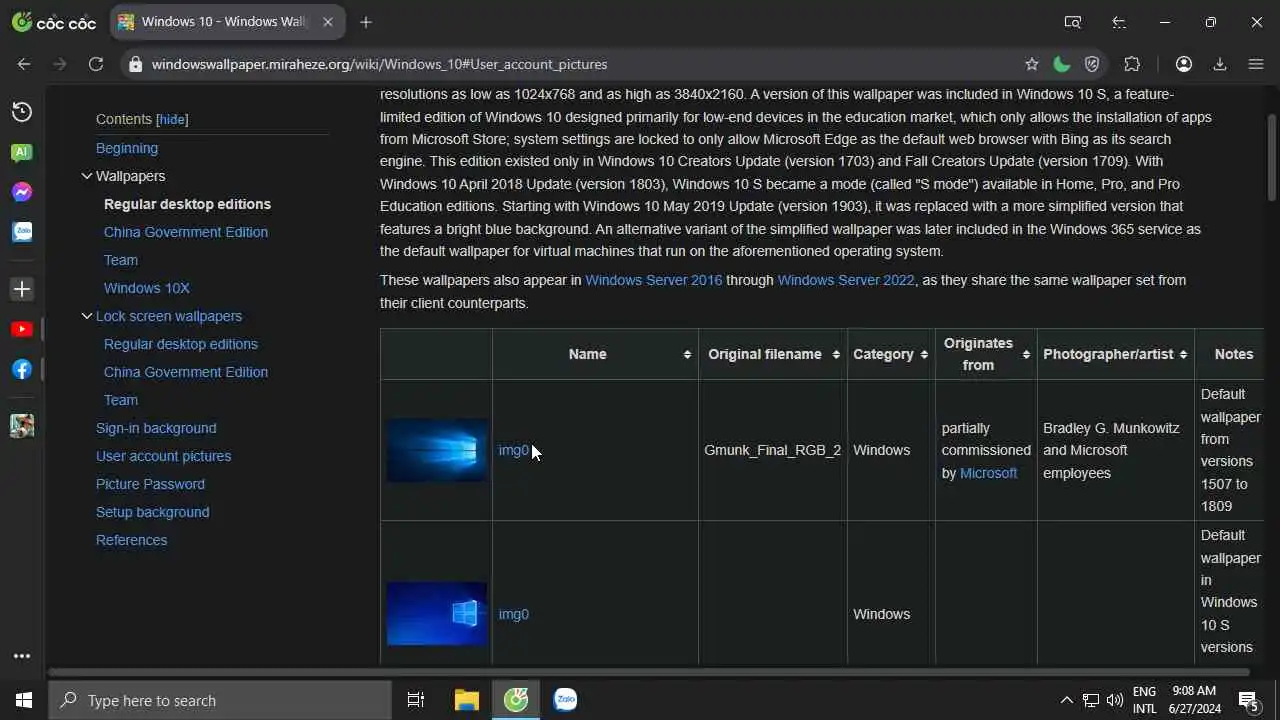Open the sidebar more options dots
Viewport: 1280px width, 720px height.
[22, 656]
